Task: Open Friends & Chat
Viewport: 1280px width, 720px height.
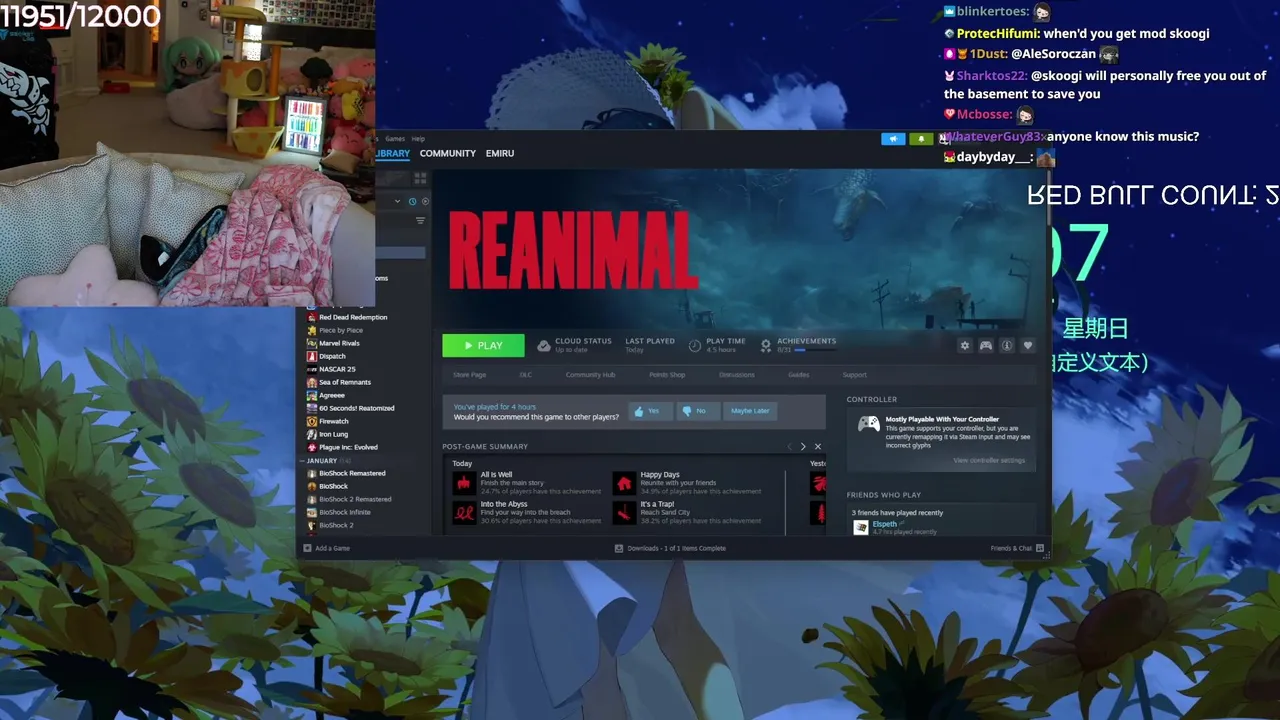Action: tap(1017, 548)
